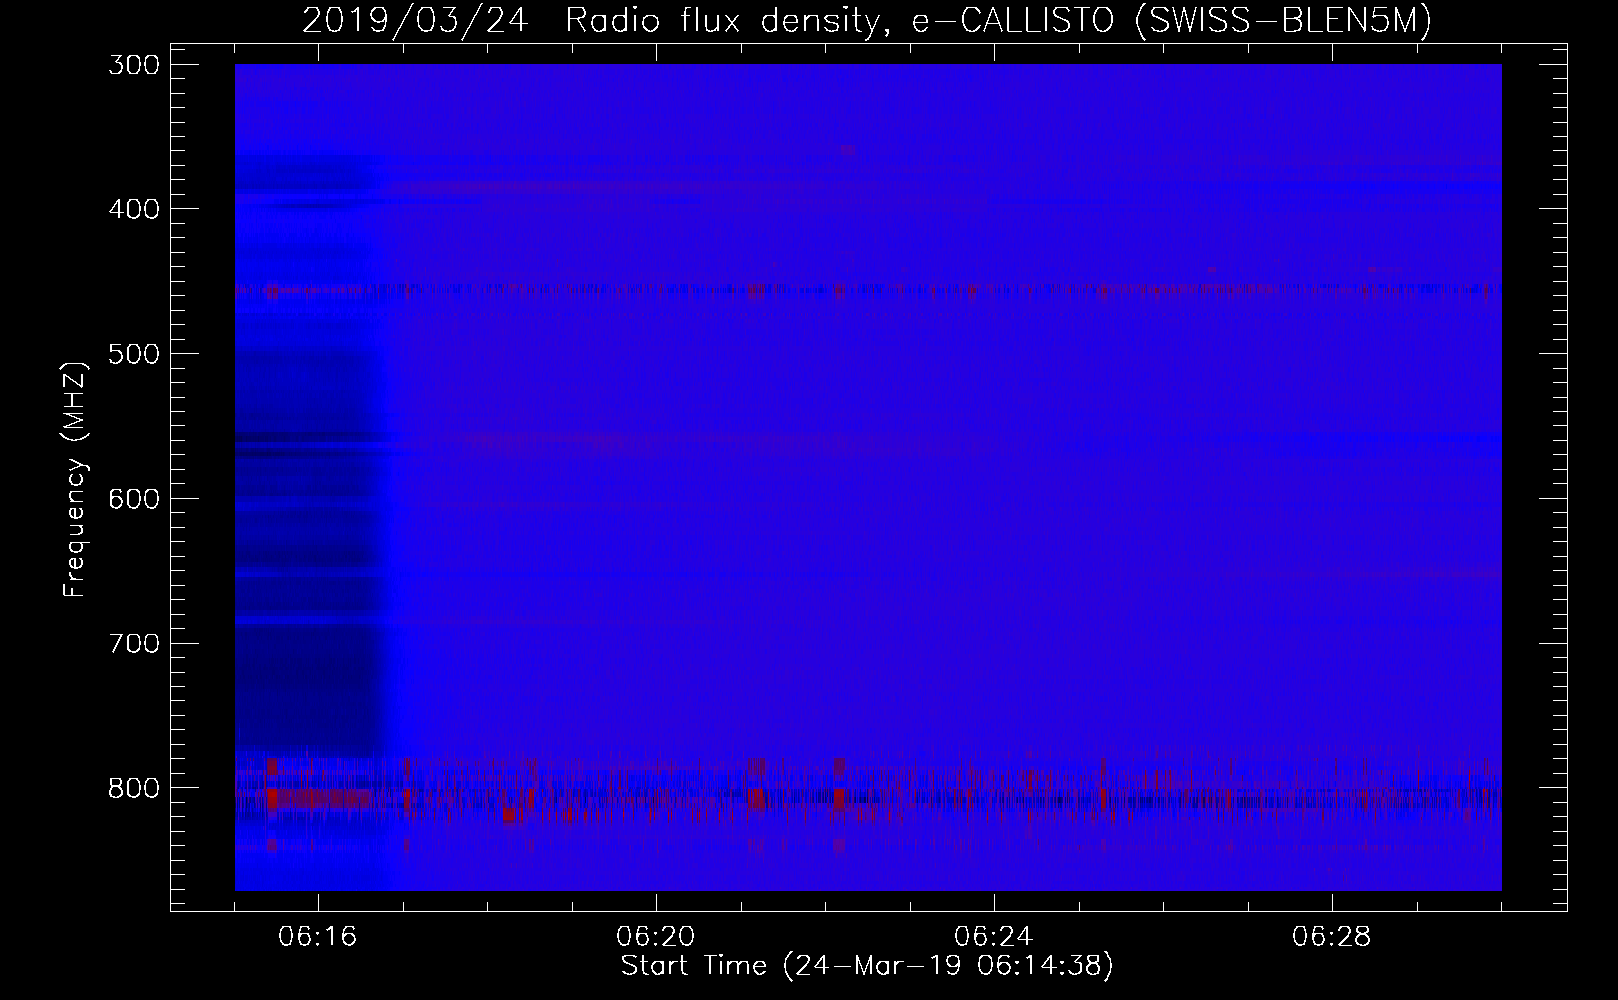Select the '06:20' time axis label
The image size is (1618, 1000).
coord(656,937)
